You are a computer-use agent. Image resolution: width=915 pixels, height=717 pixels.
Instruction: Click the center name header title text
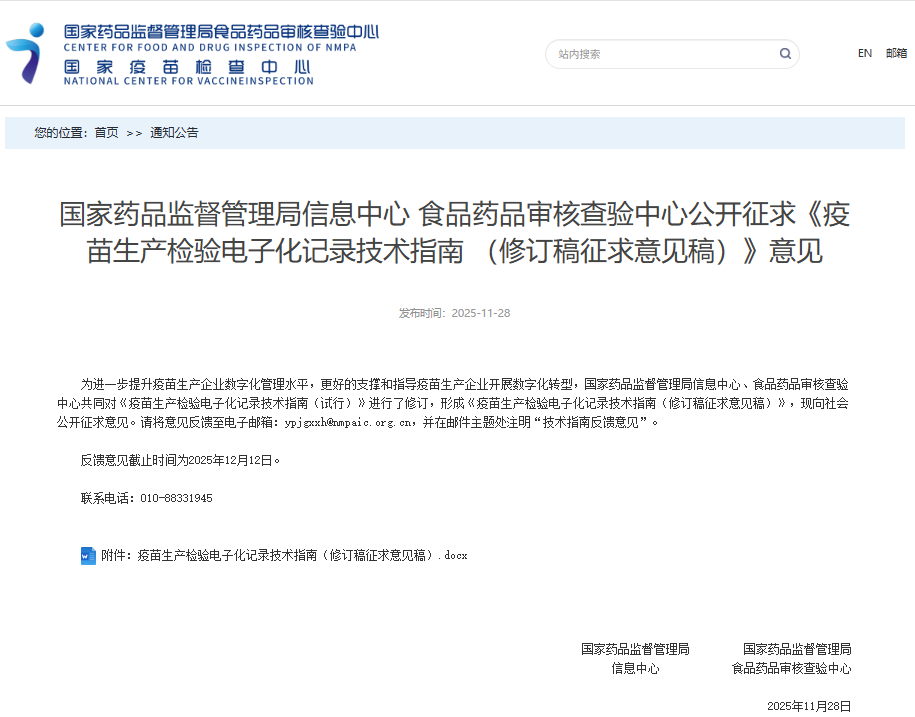221,32
